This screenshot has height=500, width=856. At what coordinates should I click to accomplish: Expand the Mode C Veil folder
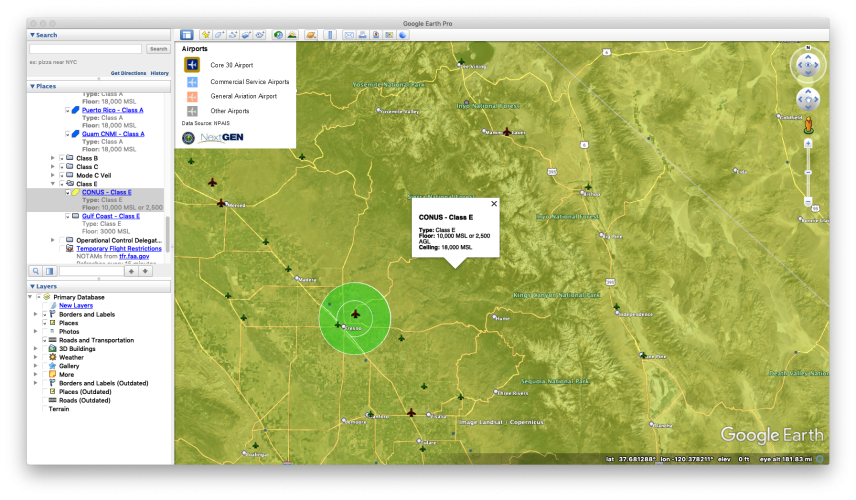point(53,176)
